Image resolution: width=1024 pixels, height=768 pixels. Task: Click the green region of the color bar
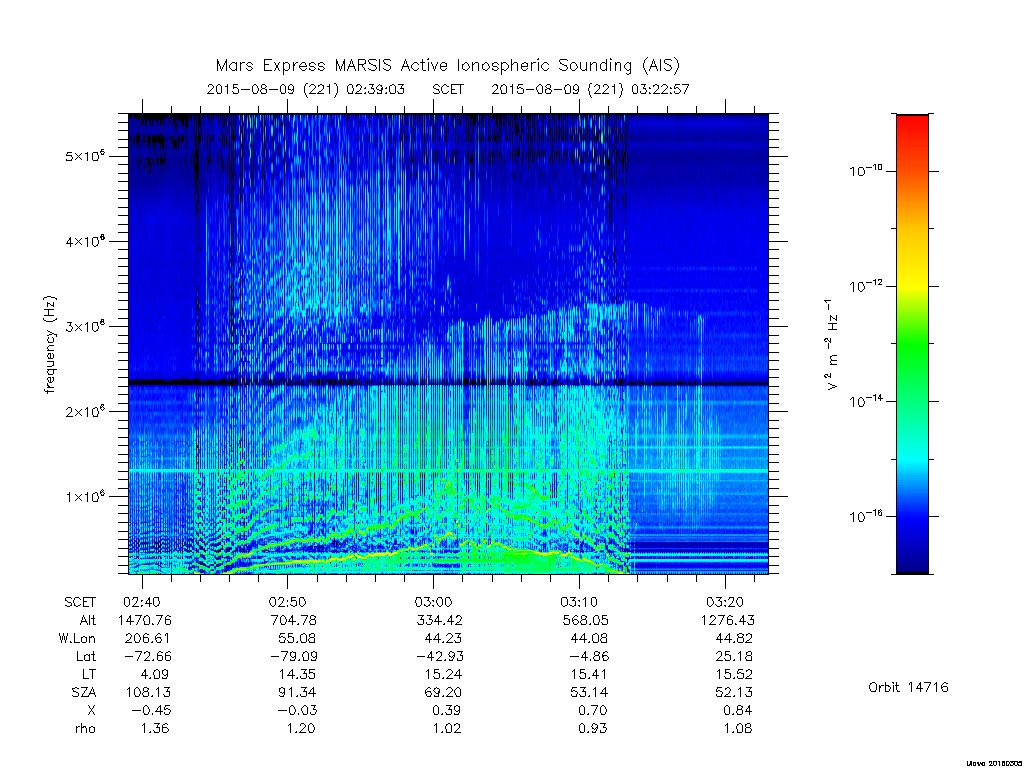[912, 346]
